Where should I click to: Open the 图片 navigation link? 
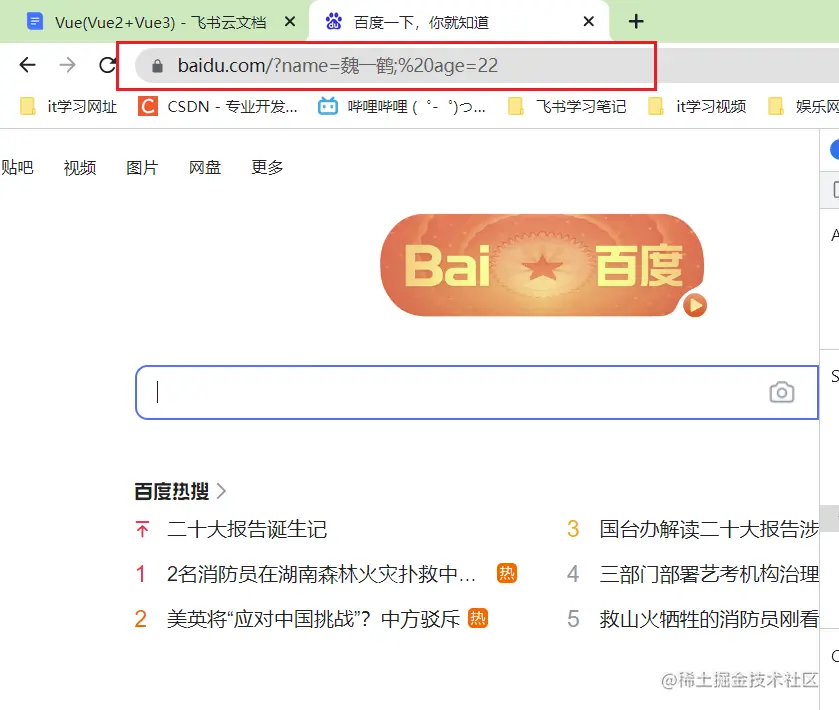pos(142,167)
